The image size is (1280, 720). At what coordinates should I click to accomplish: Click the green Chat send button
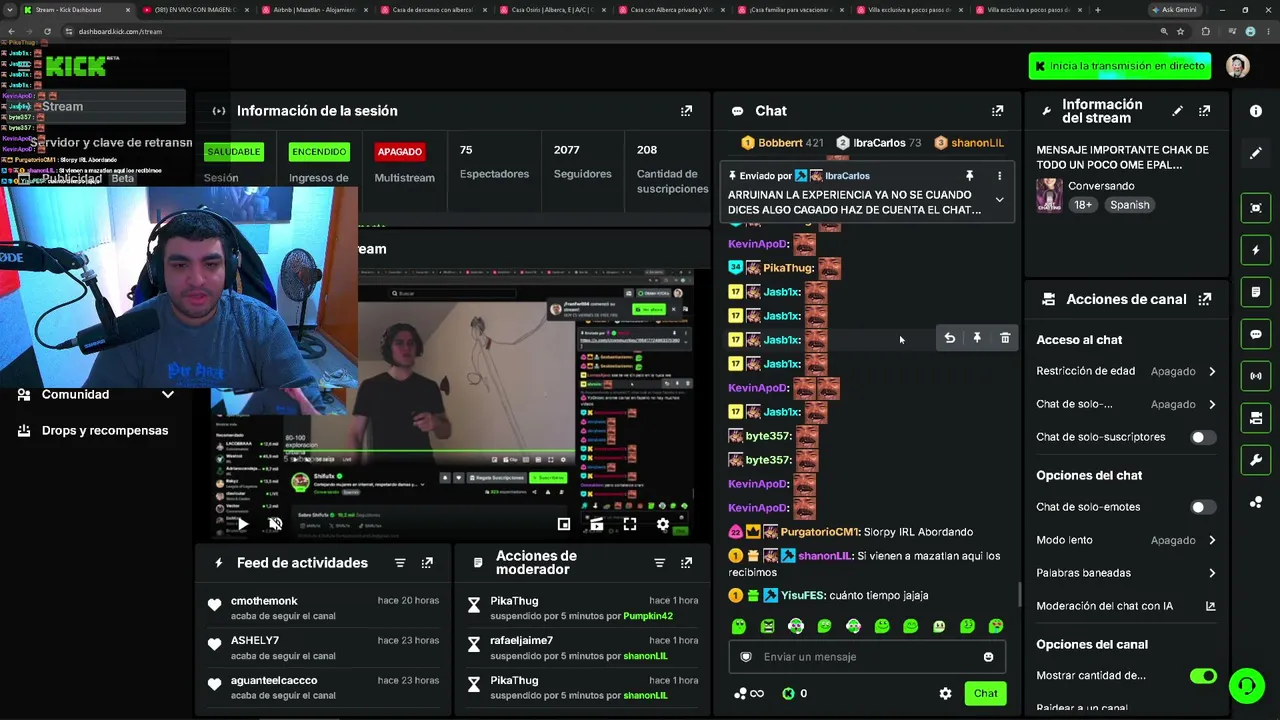(986, 694)
